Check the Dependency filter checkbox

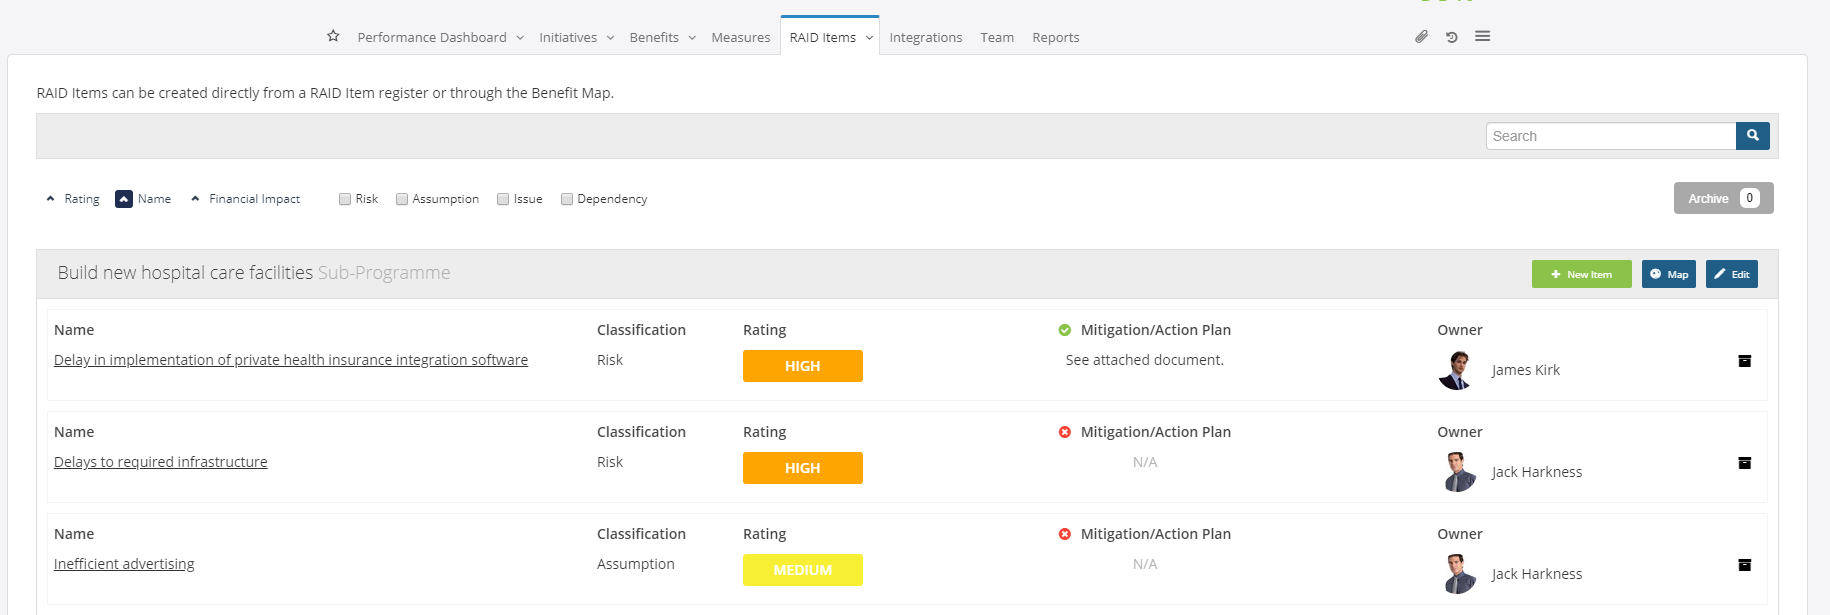(x=567, y=199)
